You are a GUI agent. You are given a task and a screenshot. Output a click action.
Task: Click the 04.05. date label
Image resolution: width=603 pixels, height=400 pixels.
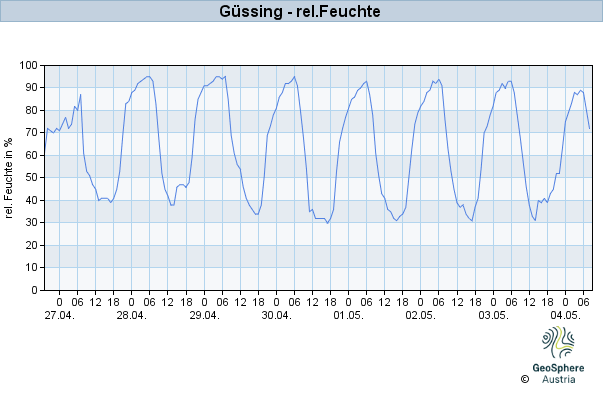click(565, 315)
